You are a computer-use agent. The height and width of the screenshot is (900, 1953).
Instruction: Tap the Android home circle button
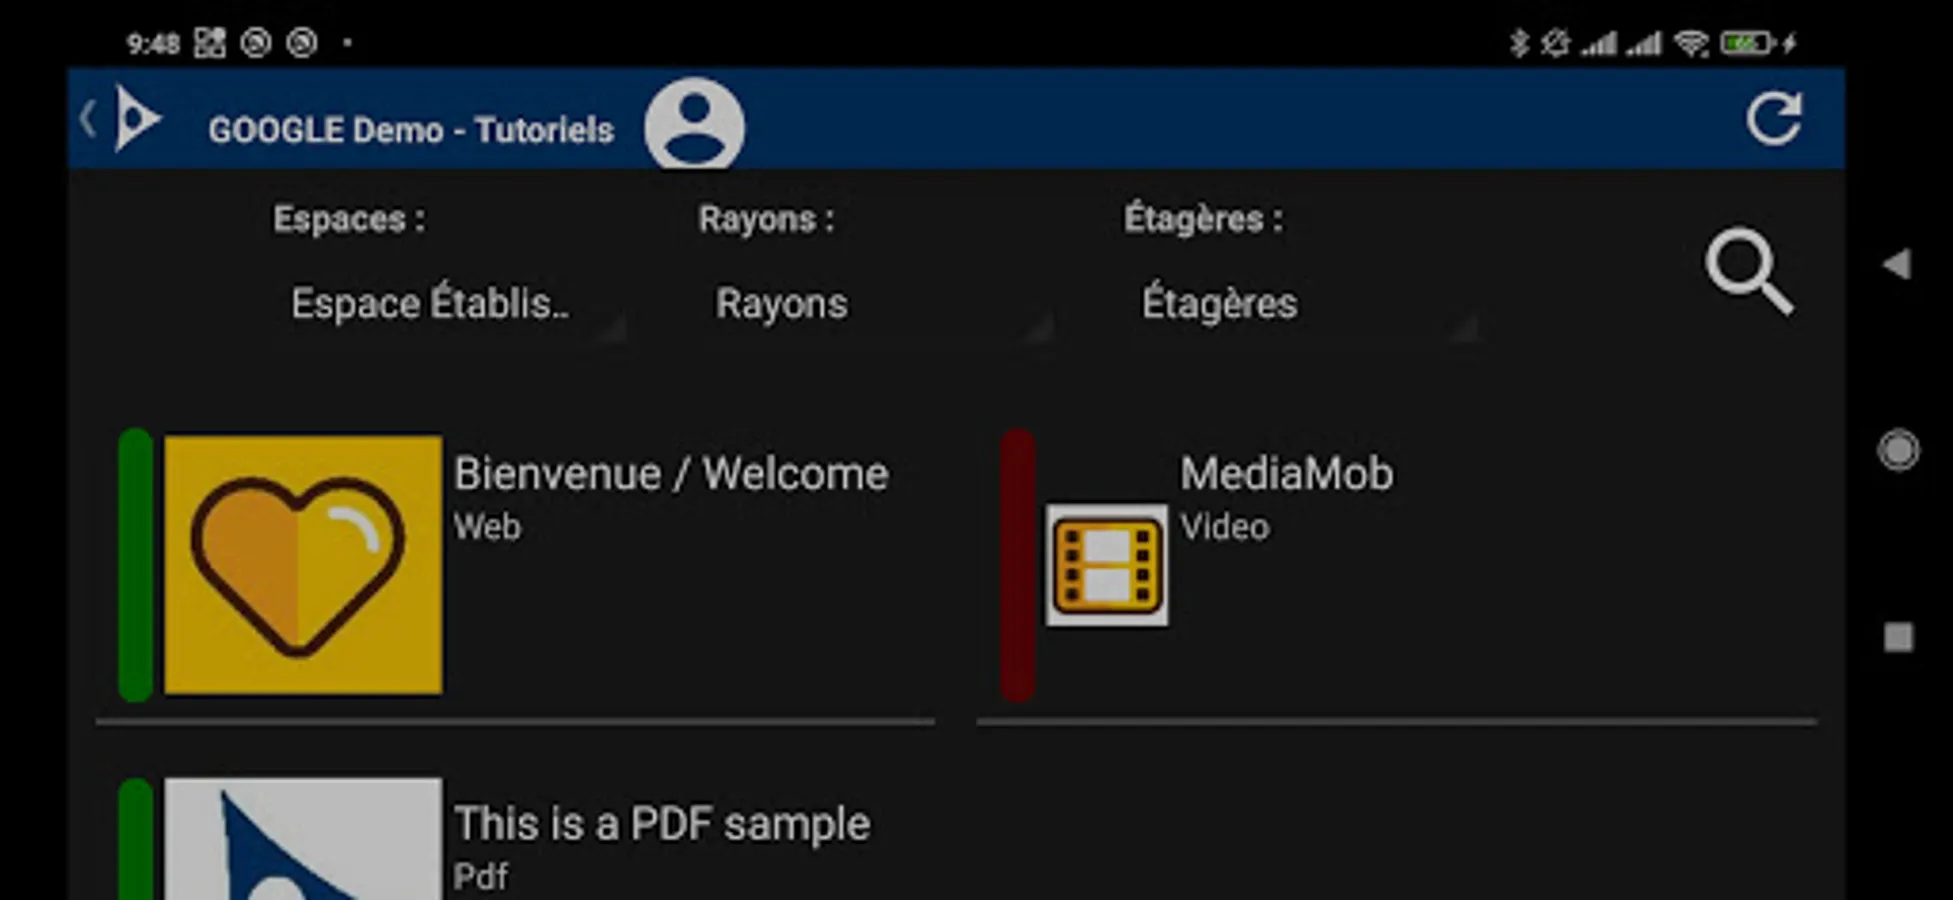click(1898, 450)
